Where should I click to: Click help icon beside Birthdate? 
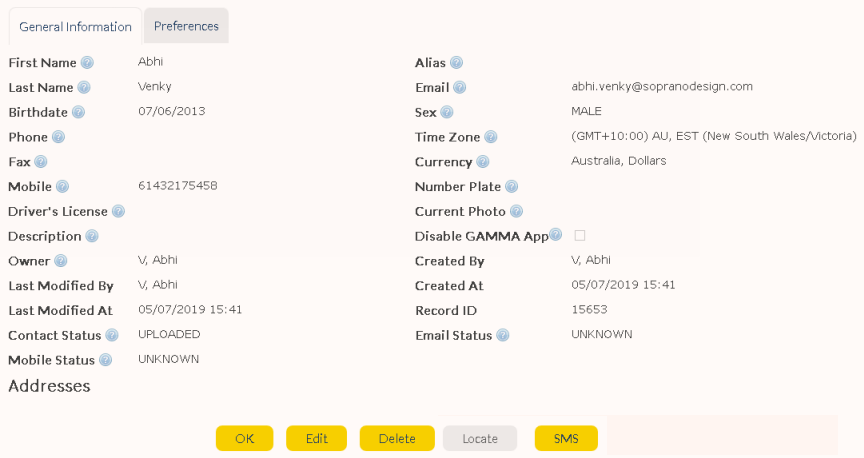(78, 112)
